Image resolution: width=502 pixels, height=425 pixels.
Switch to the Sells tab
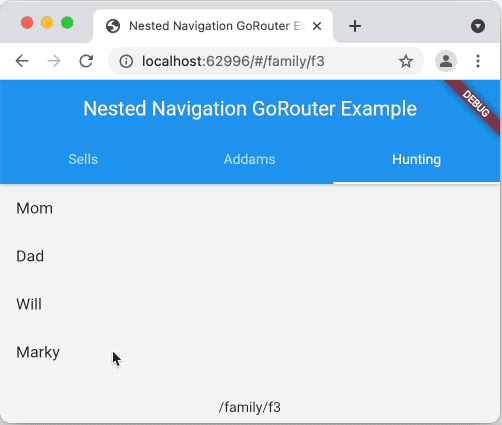pyautogui.click(x=83, y=159)
